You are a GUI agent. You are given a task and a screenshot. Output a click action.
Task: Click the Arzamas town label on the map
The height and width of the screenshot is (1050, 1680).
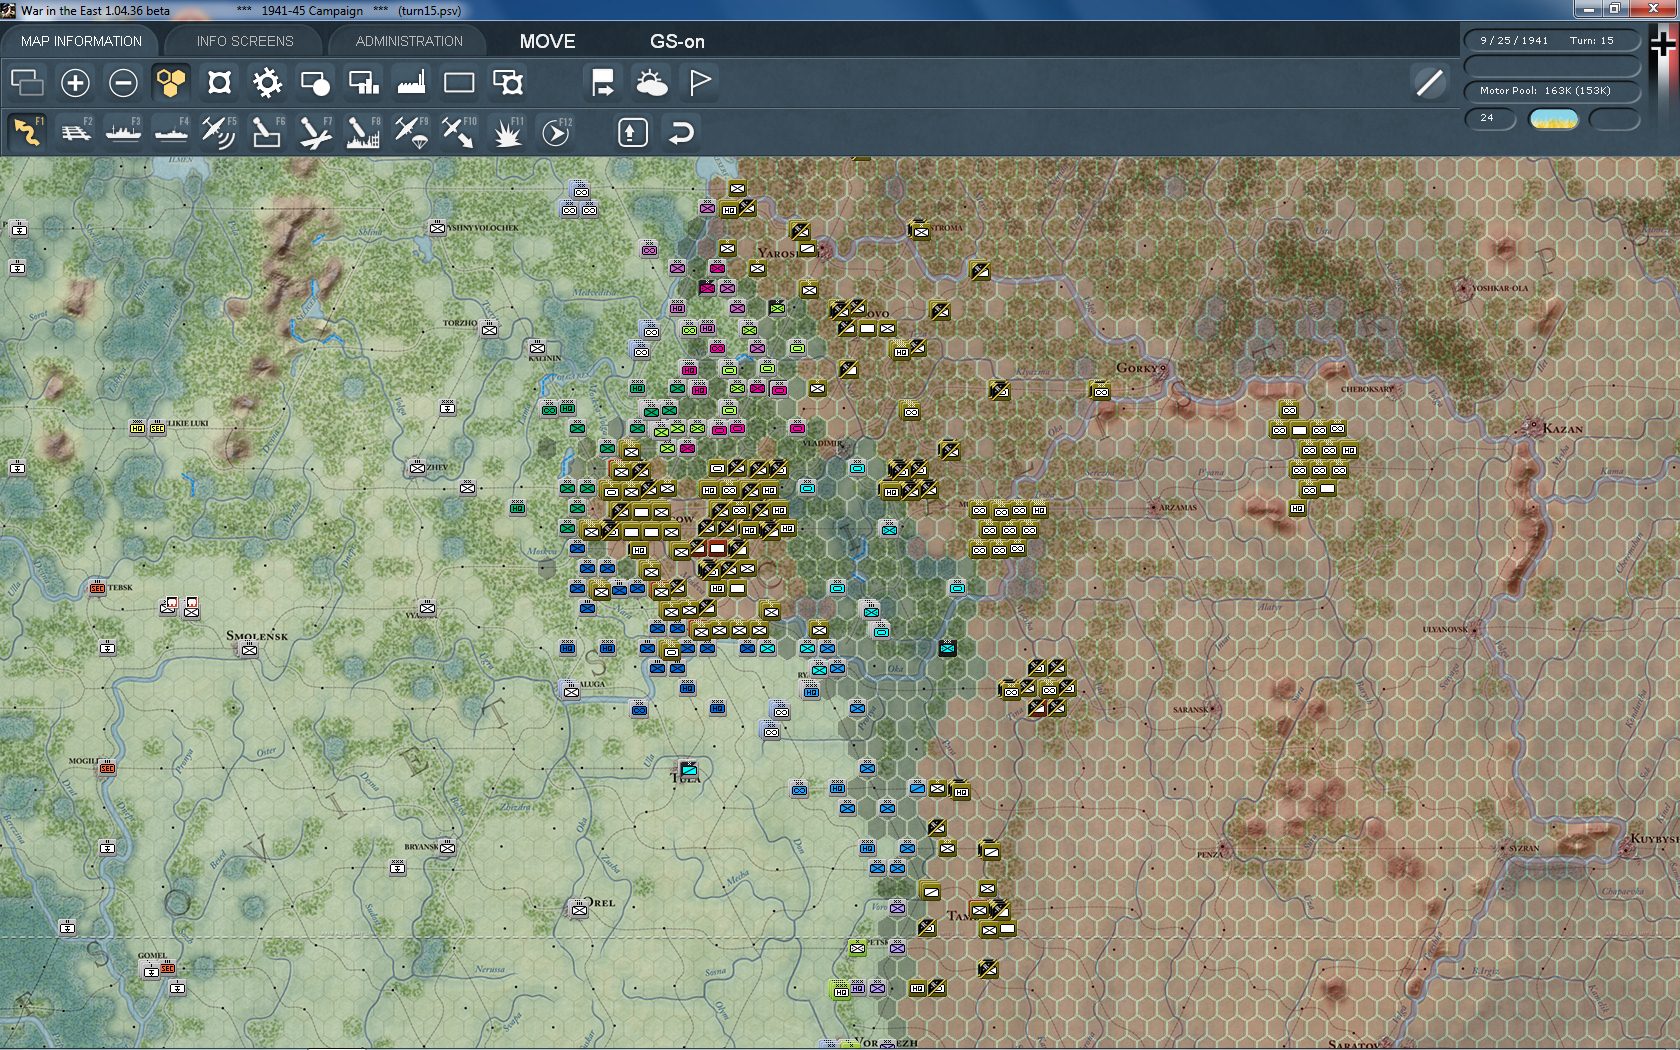1178,507
